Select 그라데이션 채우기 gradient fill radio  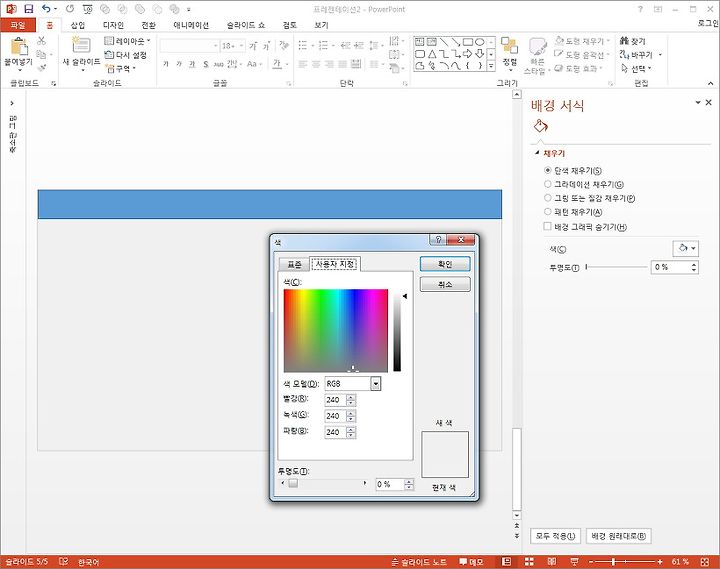(547, 184)
